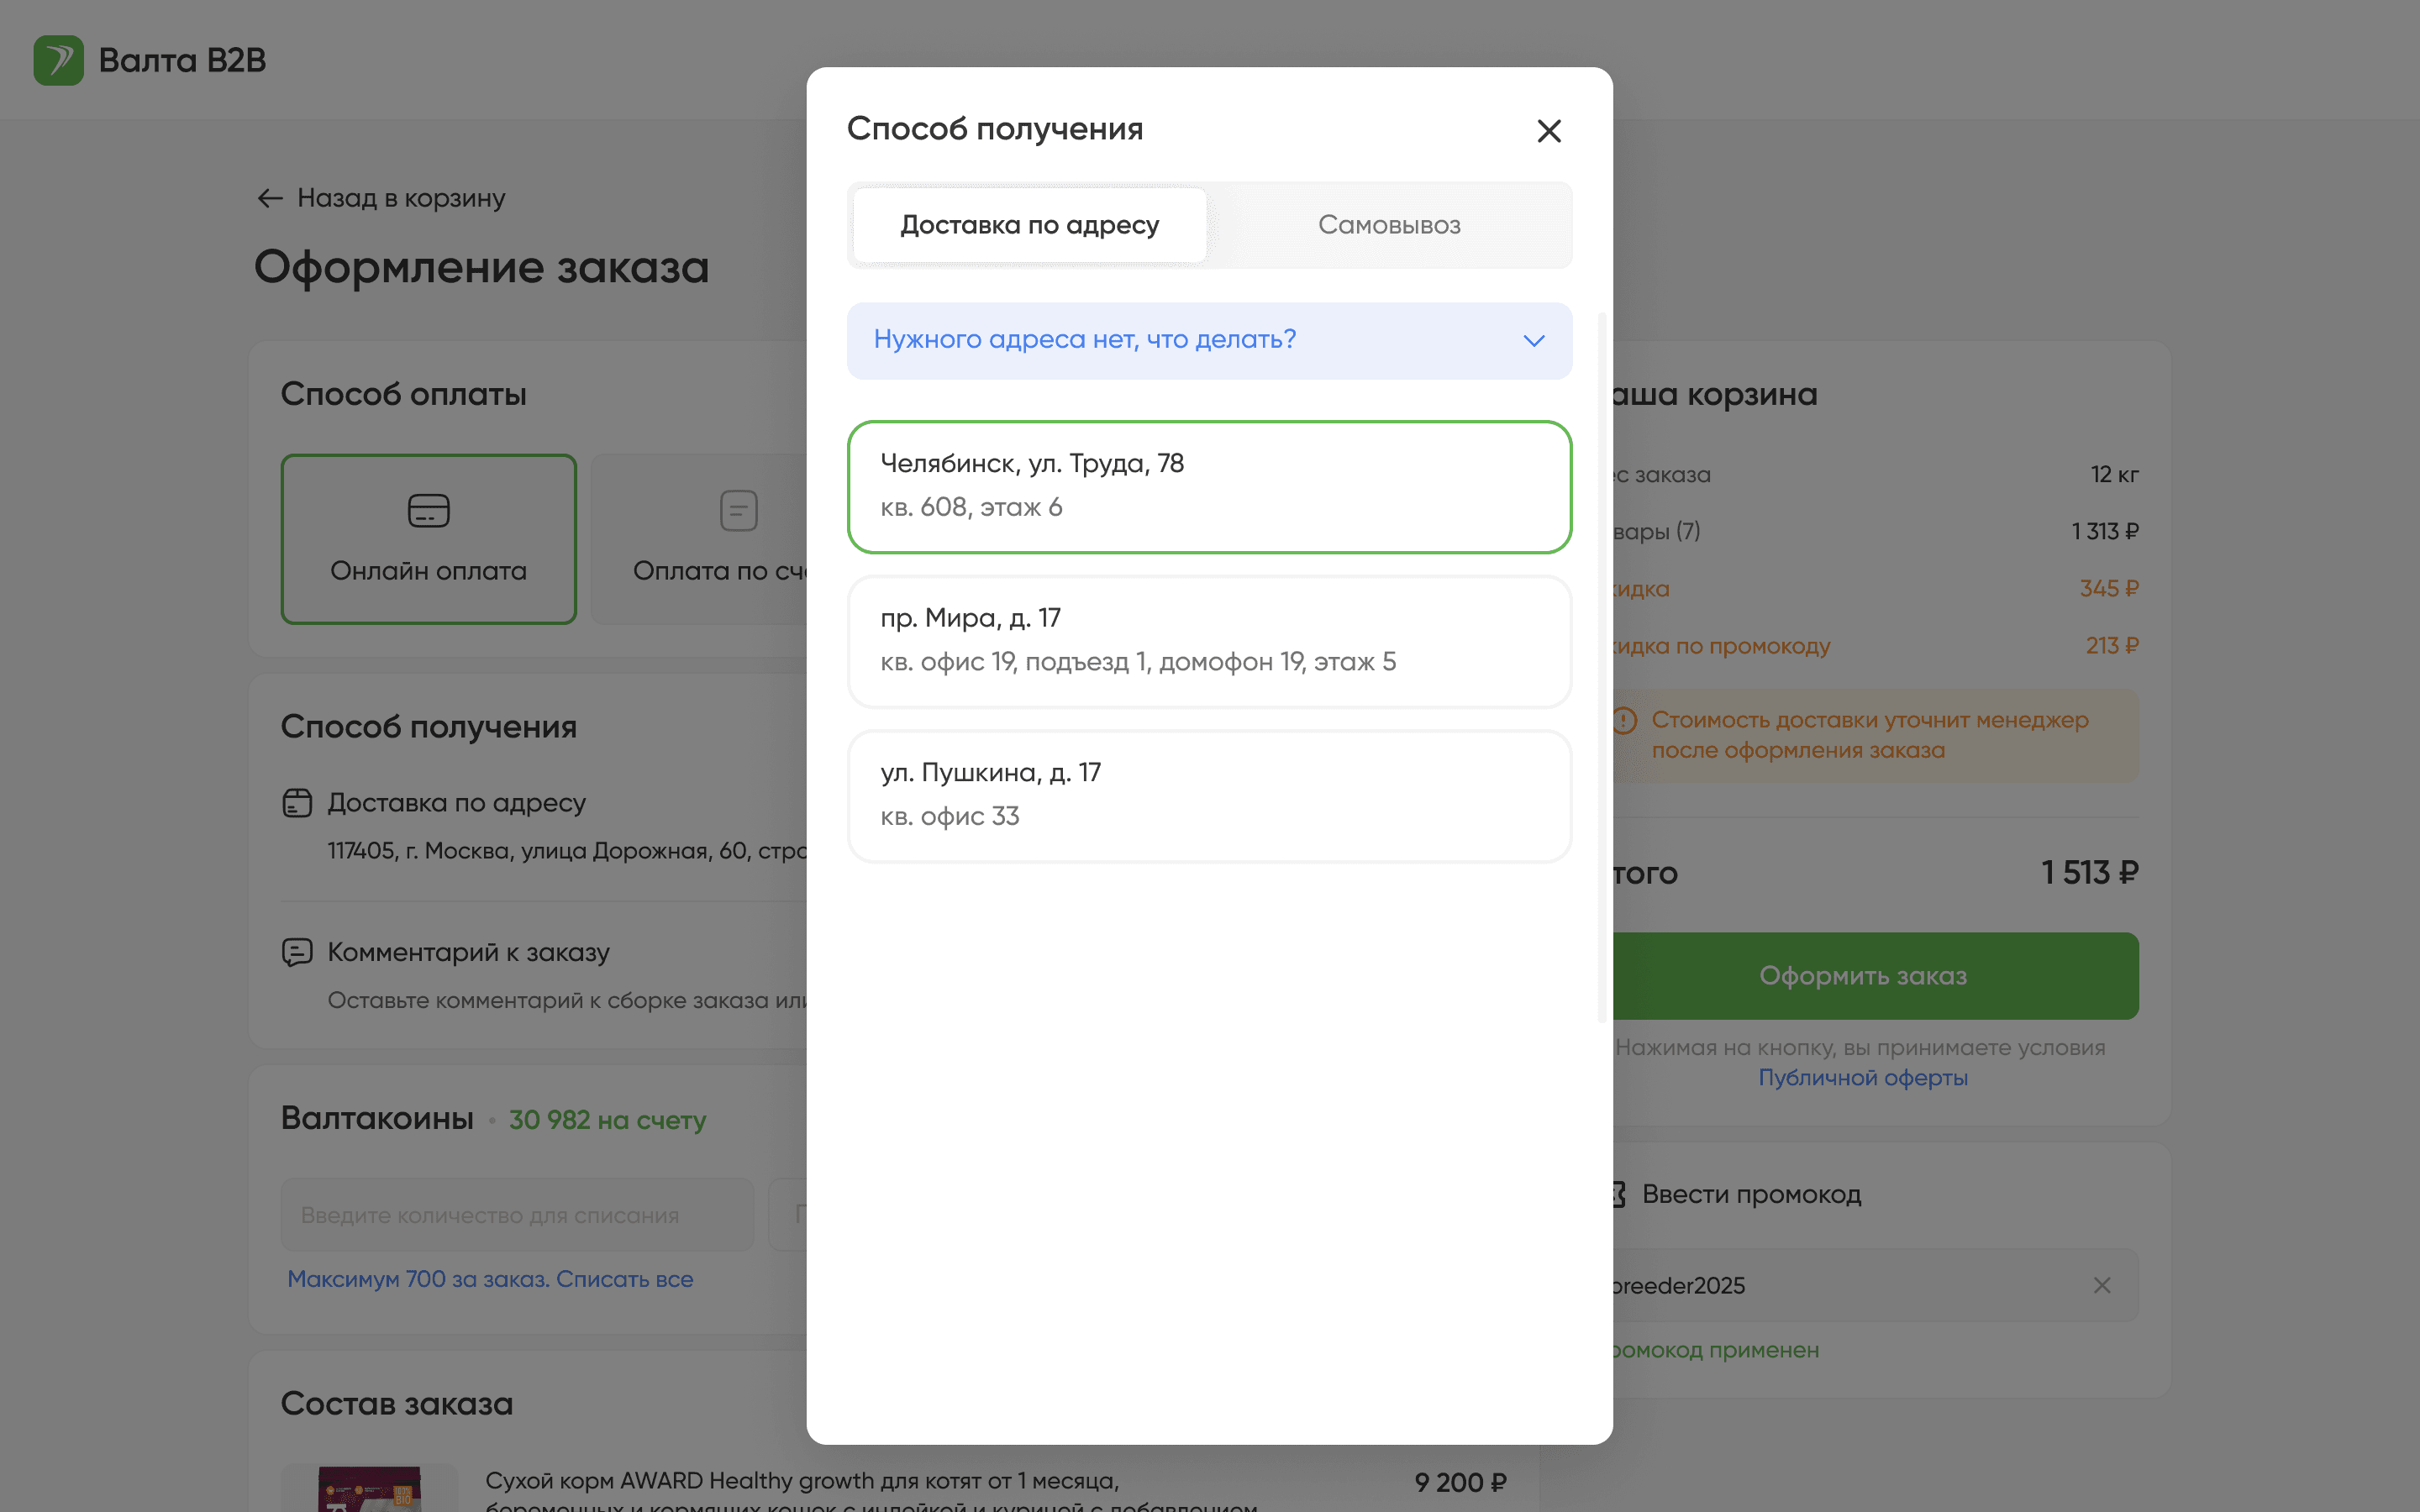Click the back arrow to Назад в корзину
The width and height of the screenshot is (2420, 1512).
(270, 198)
